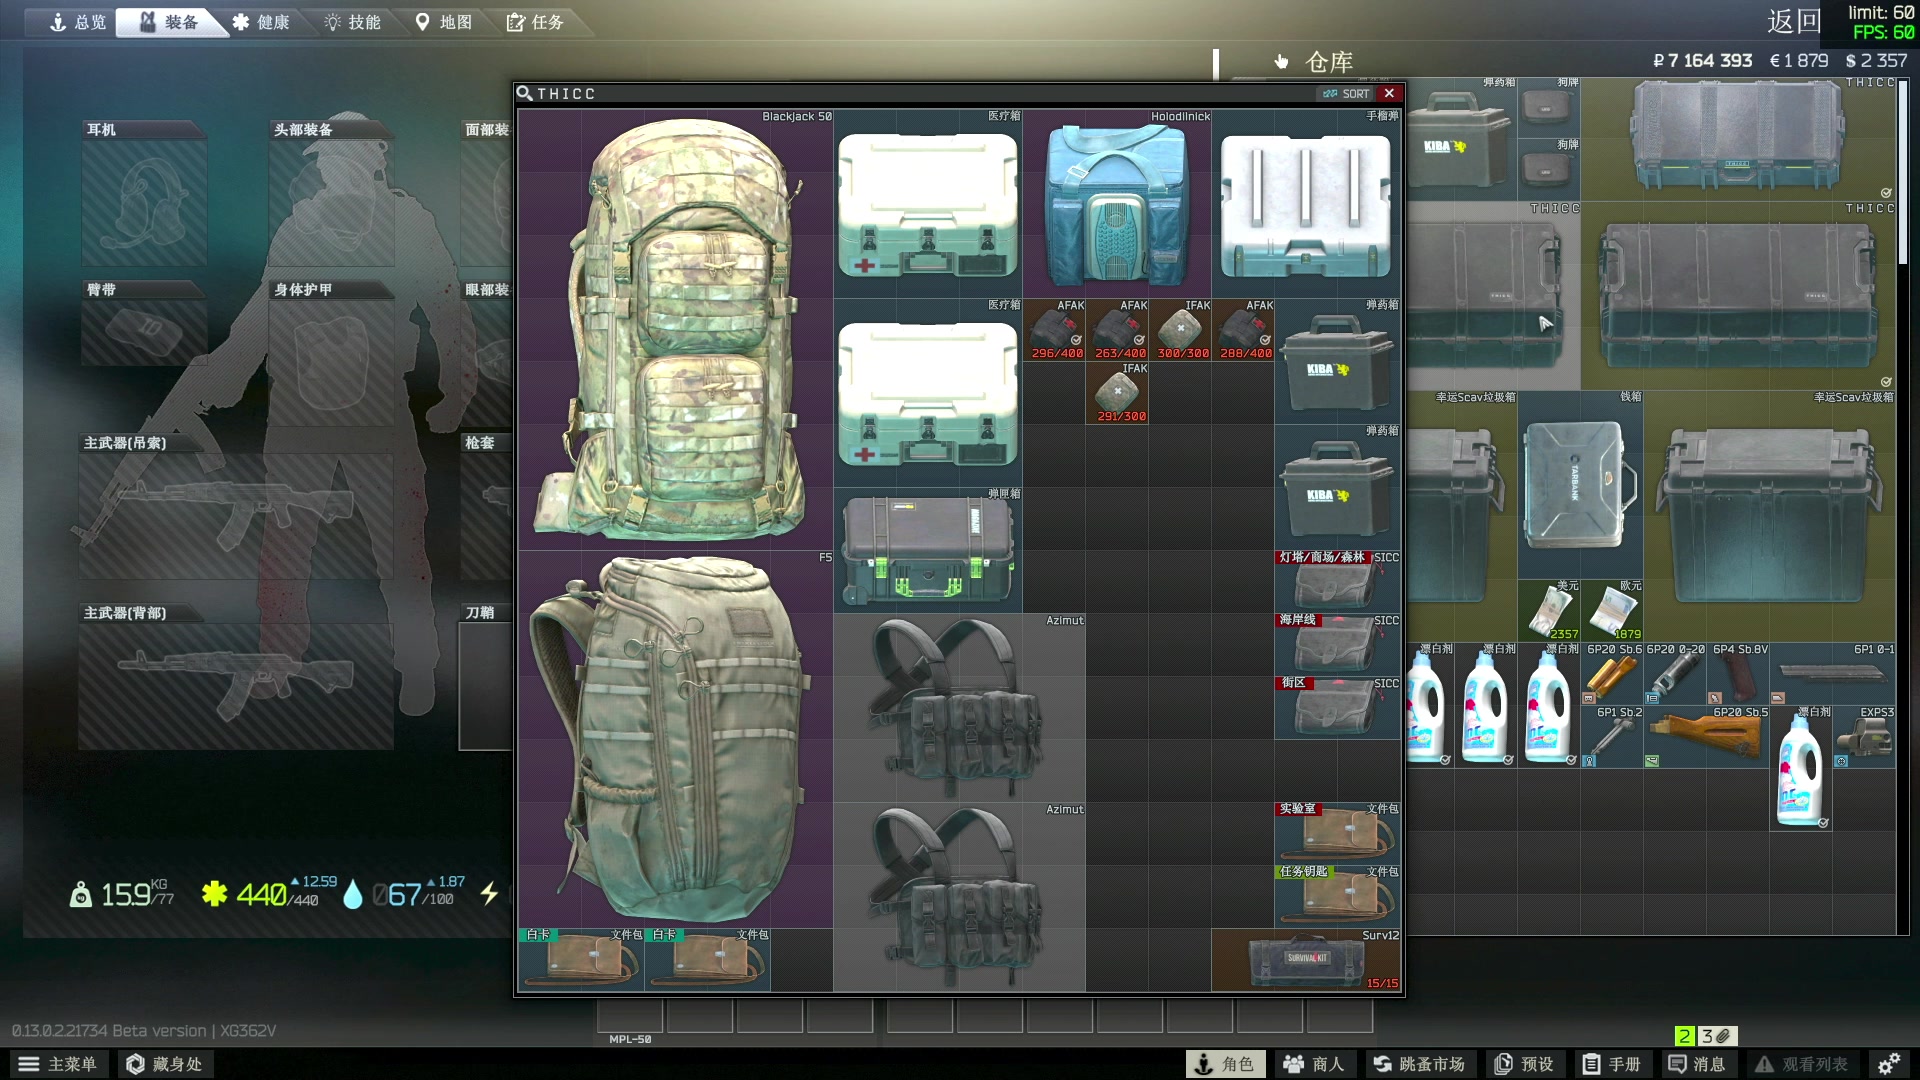This screenshot has height=1080, width=1920.
Task: Select the SICC pouch tagged 灯塔/商场/森林
Action: pyautogui.click(x=1338, y=582)
